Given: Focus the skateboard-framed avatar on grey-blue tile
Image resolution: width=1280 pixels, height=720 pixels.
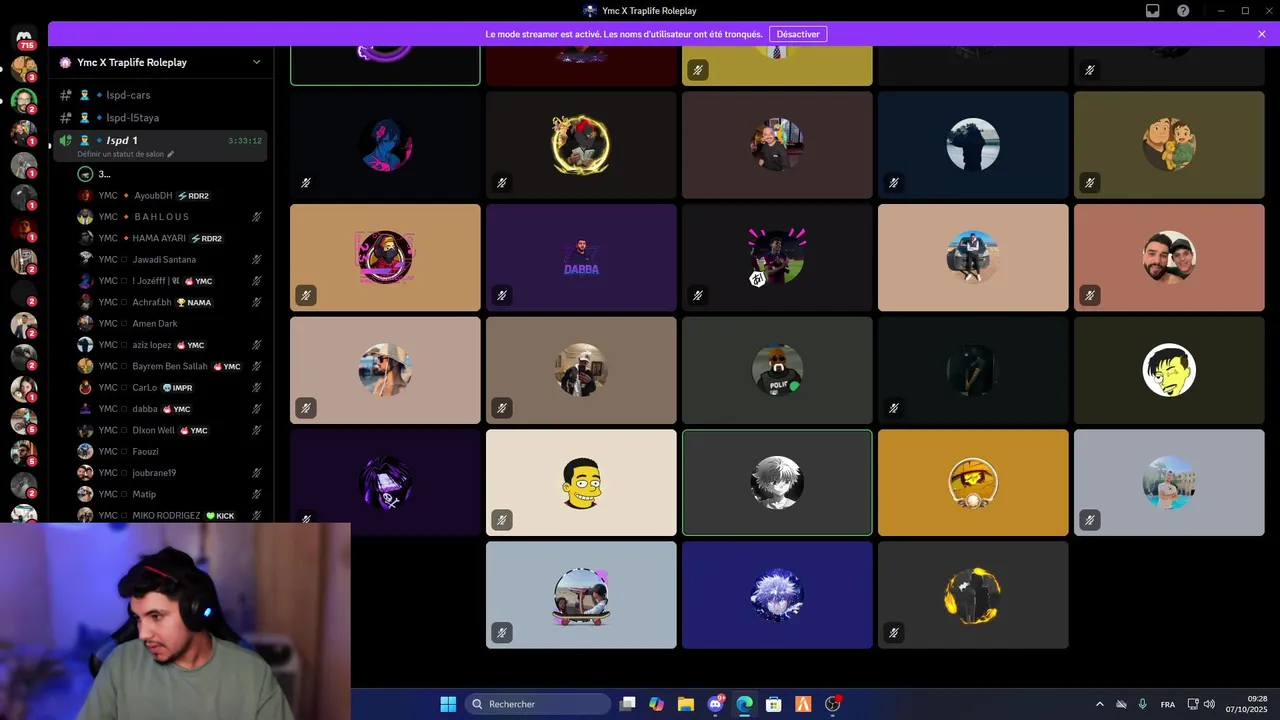Looking at the screenshot, I should [x=581, y=595].
